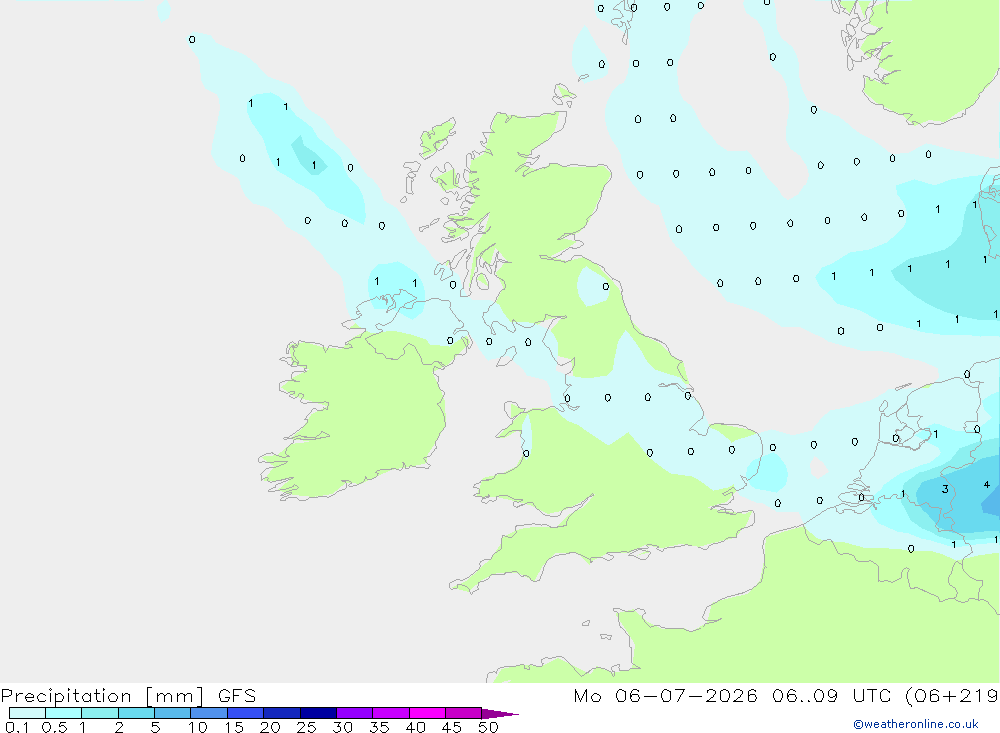Click the 'GFS' model label
The width and height of the screenshot is (1000, 733).
[237, 696]
